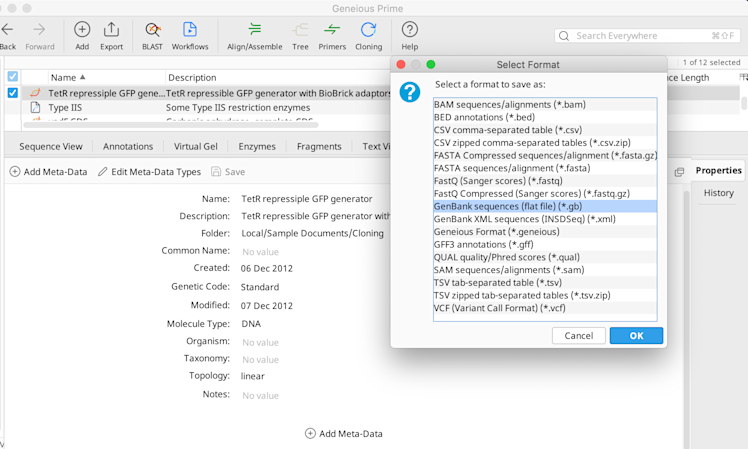Open the Annotations tab

pos(128,146)
